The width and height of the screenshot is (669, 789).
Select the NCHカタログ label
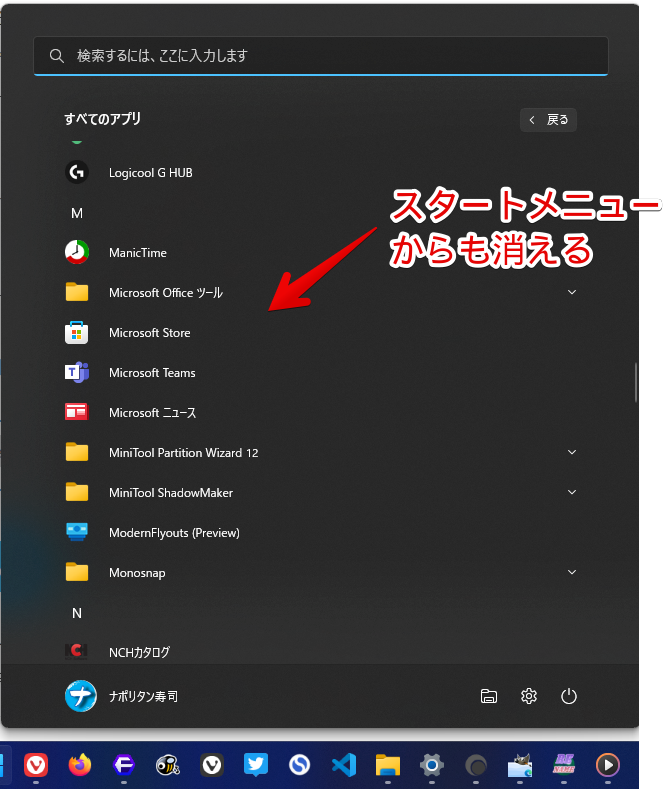click(x=139, y=652)
